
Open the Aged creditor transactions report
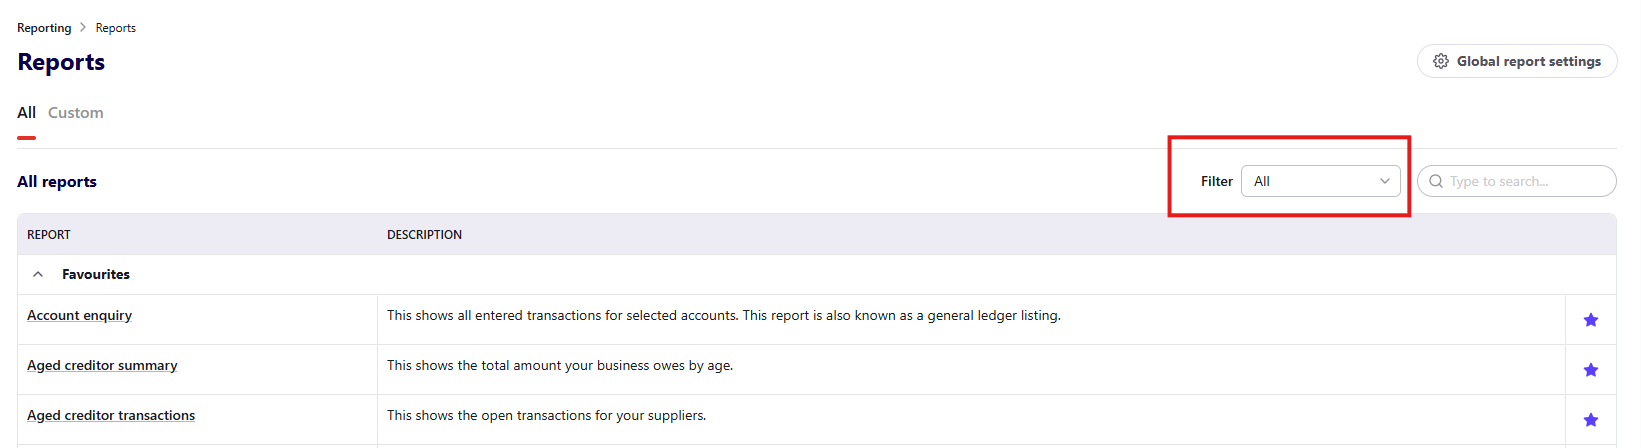[x=111, y=415]
